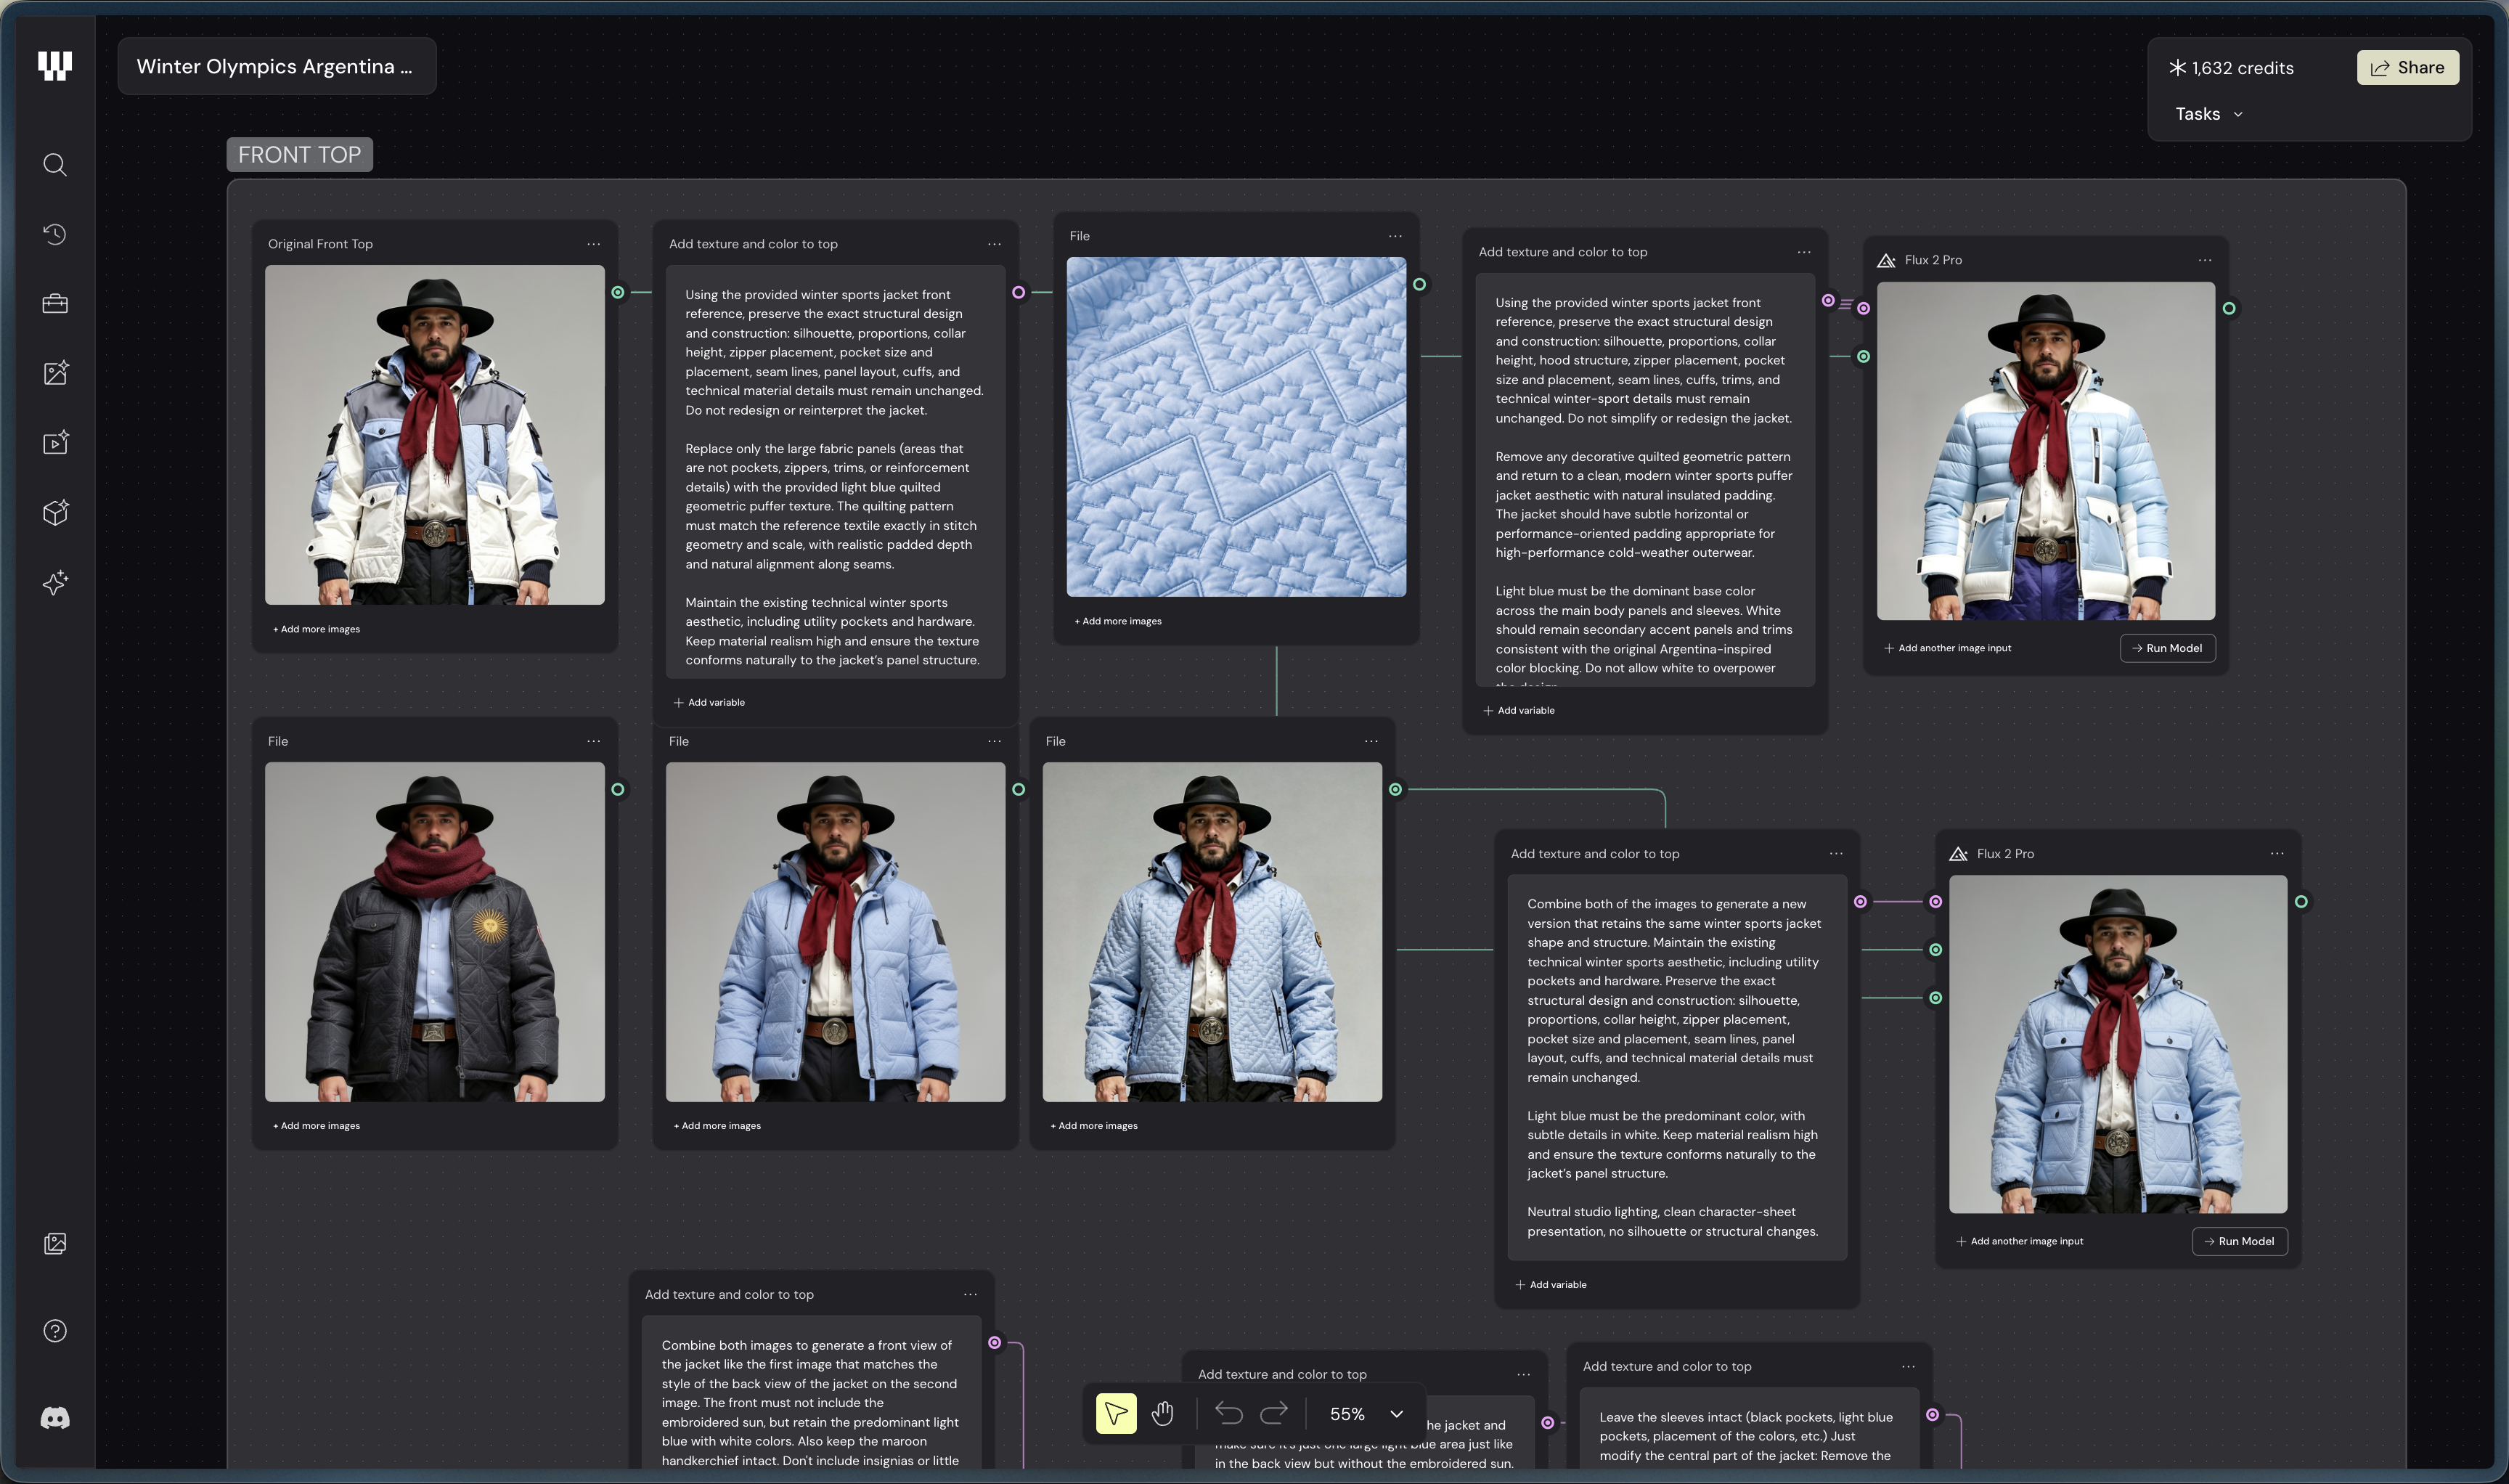
Task: Add more images to quilted fabric texture node
Action: (x=1118, y=621)
